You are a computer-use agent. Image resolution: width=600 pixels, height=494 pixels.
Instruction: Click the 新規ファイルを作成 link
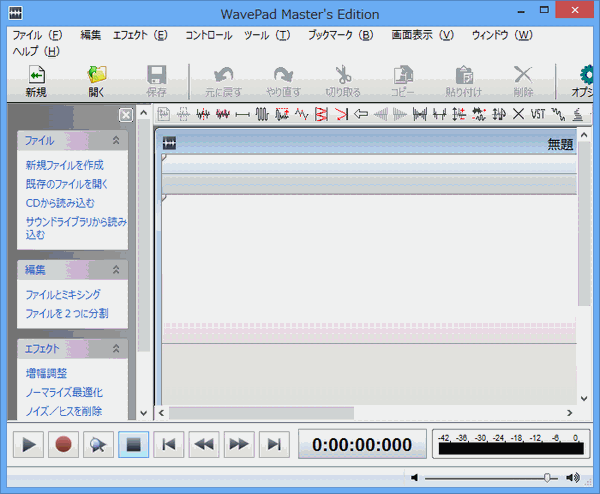point(65,165)
